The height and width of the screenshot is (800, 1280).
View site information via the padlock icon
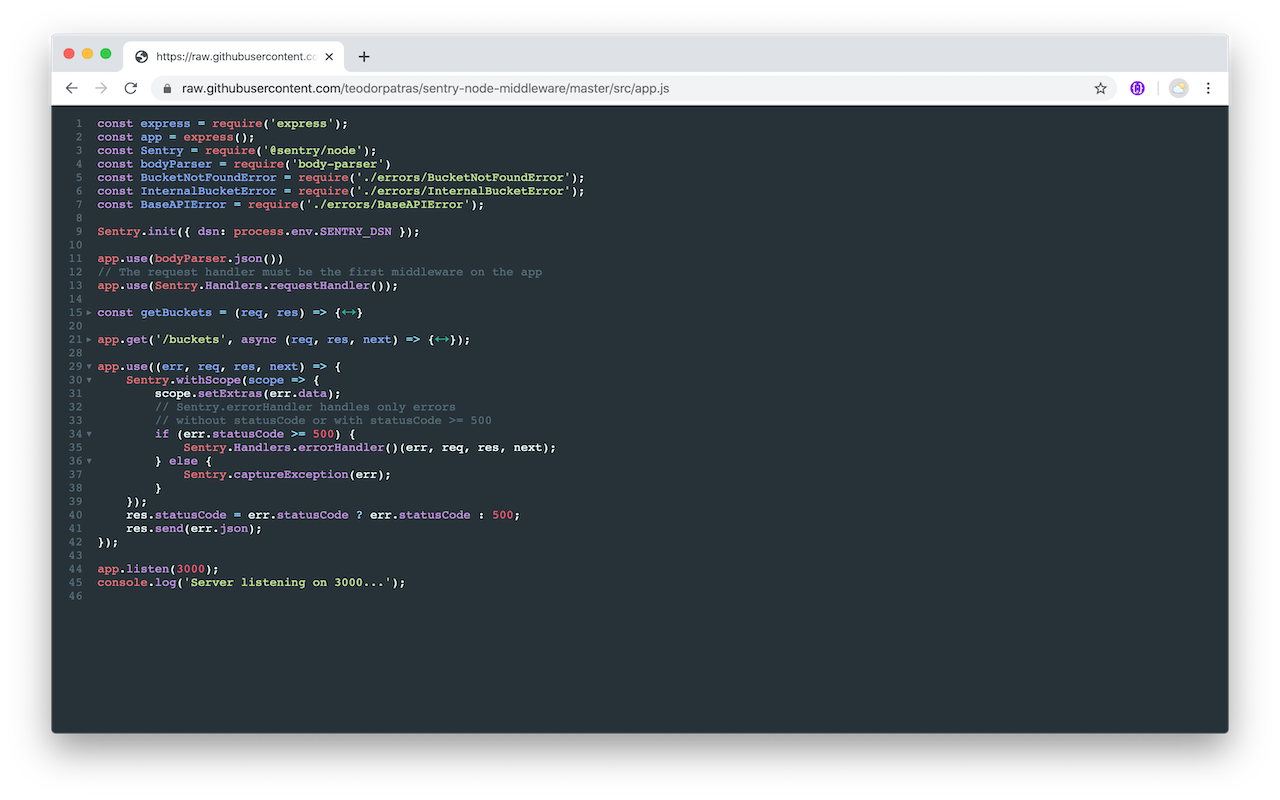166,88
